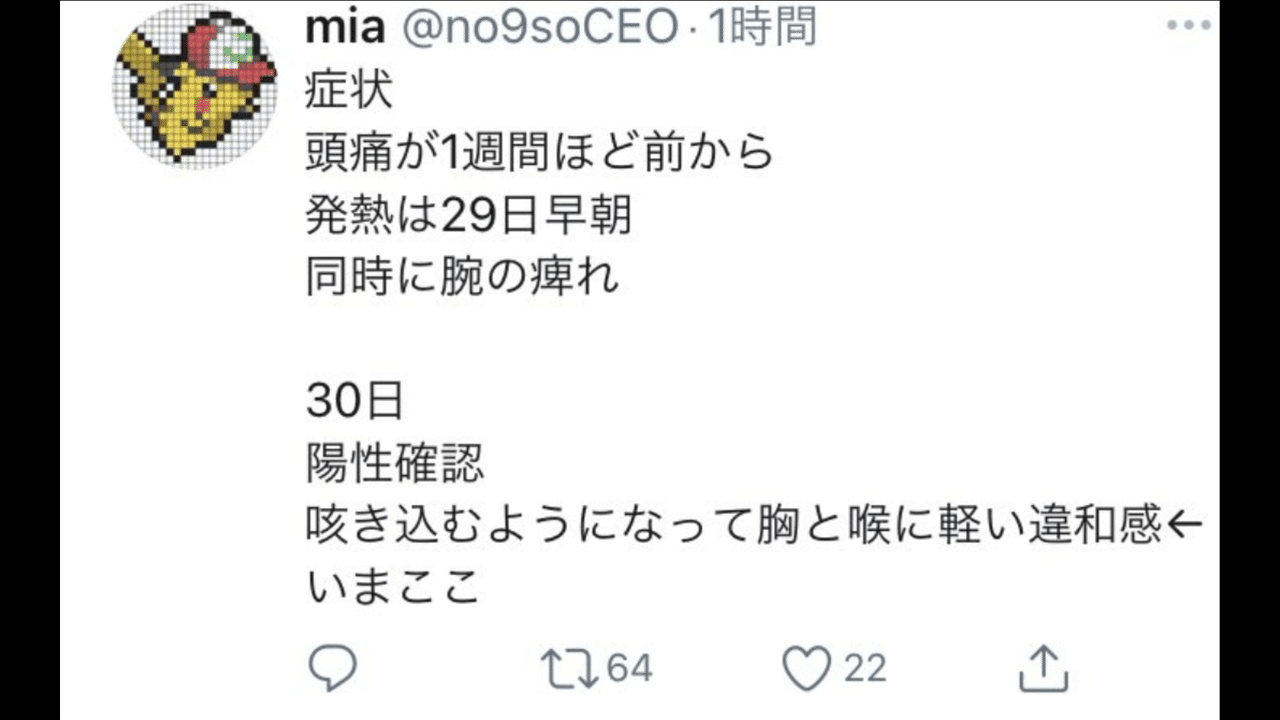Viewport: 1280px width, 720px height.
Task: Click the 1時間 timestamp
Action: point(762,28)
